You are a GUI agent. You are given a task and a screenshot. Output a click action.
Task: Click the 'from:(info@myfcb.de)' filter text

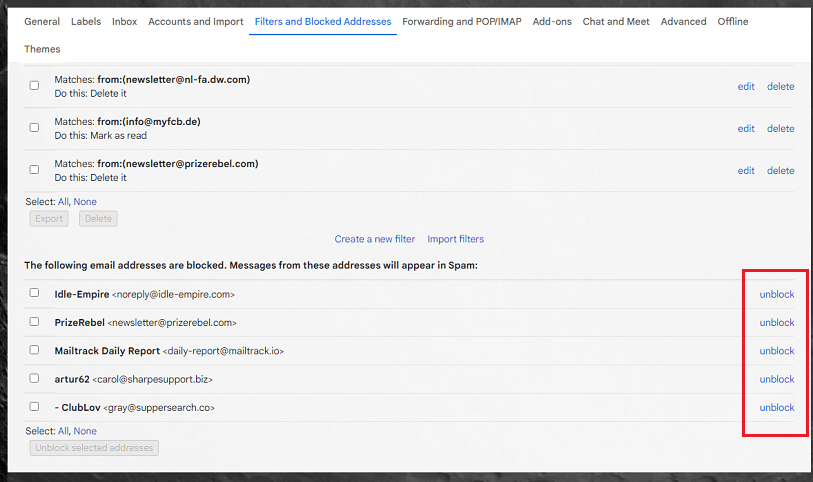pyautogui.click(x=149, y=121)
